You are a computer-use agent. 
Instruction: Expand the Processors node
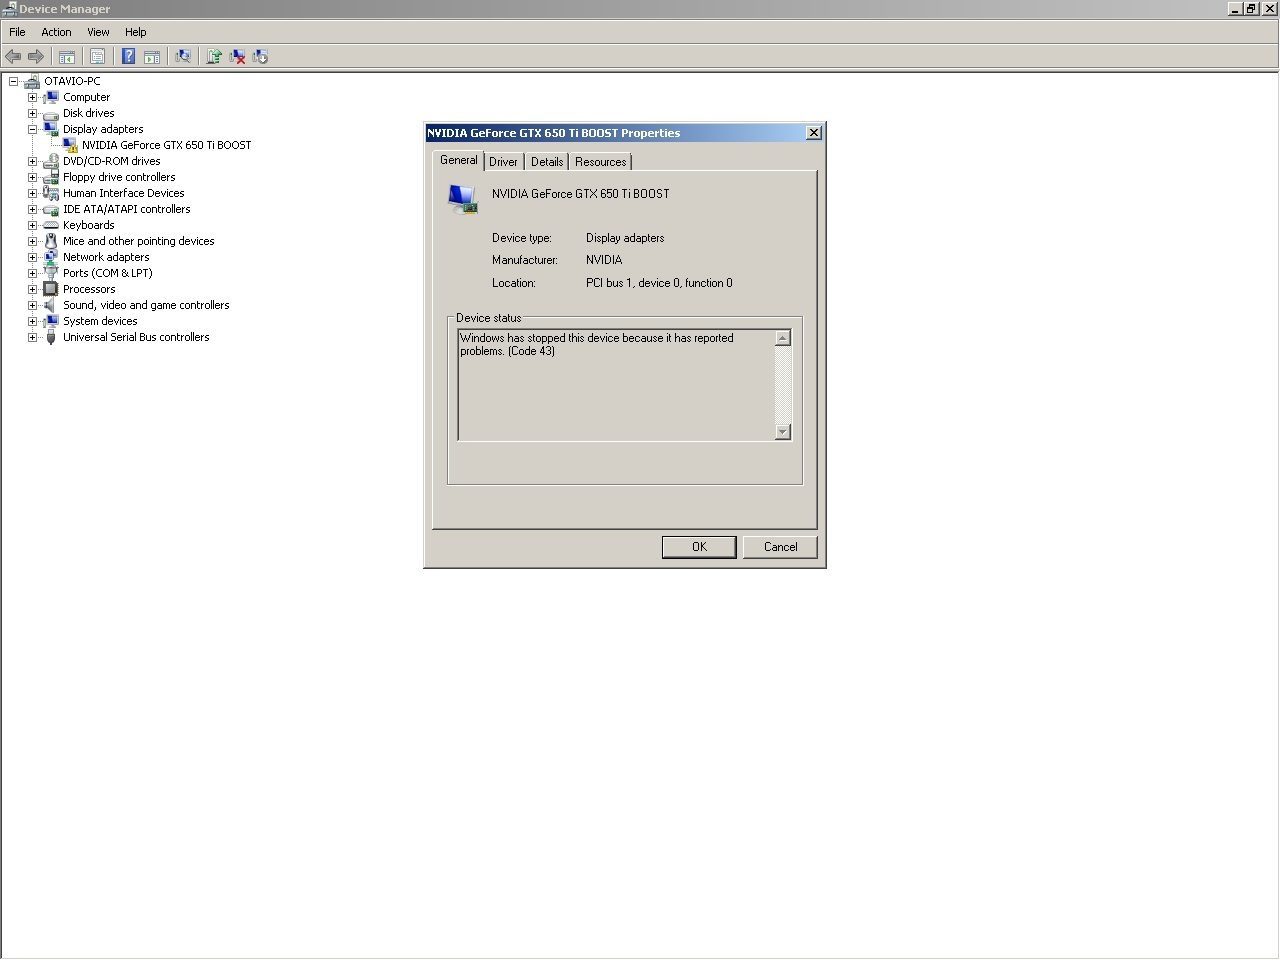click(32, 289)
